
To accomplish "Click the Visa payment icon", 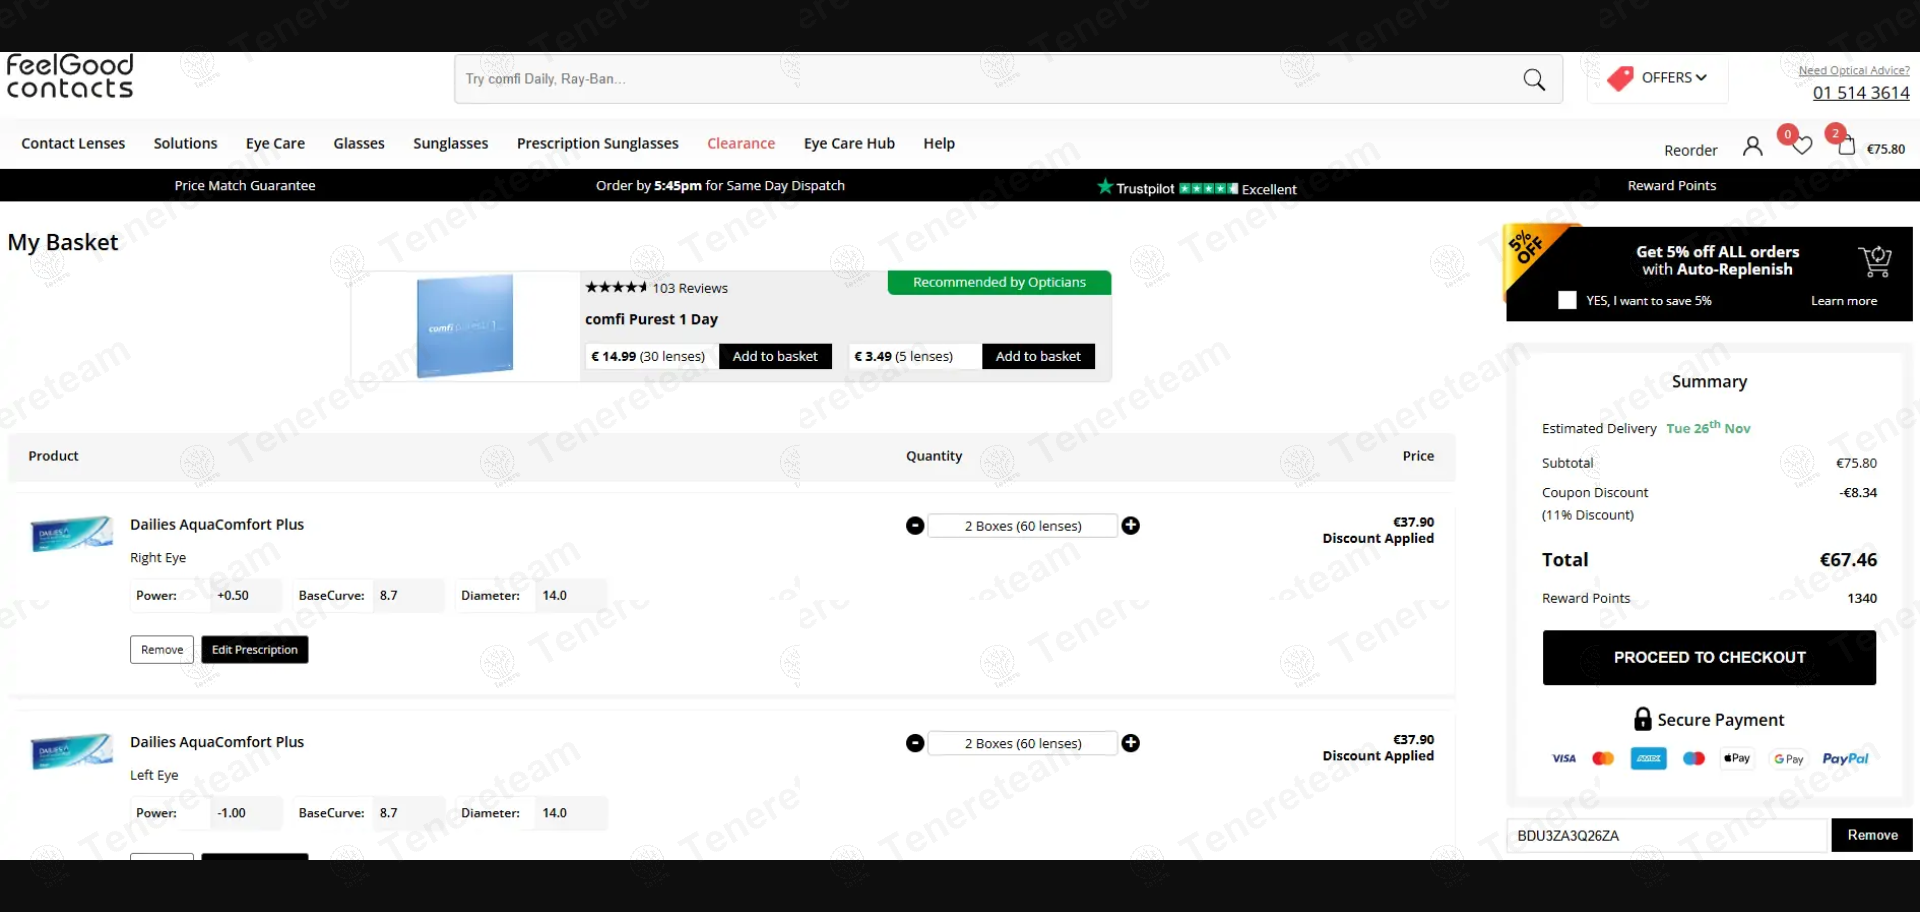I will pos(1564,759).
